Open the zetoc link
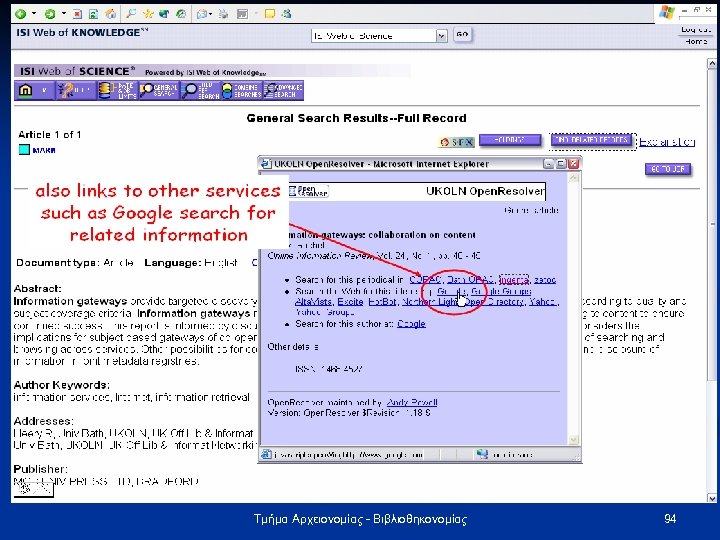720x540 pixels. (x=545, y=279)
